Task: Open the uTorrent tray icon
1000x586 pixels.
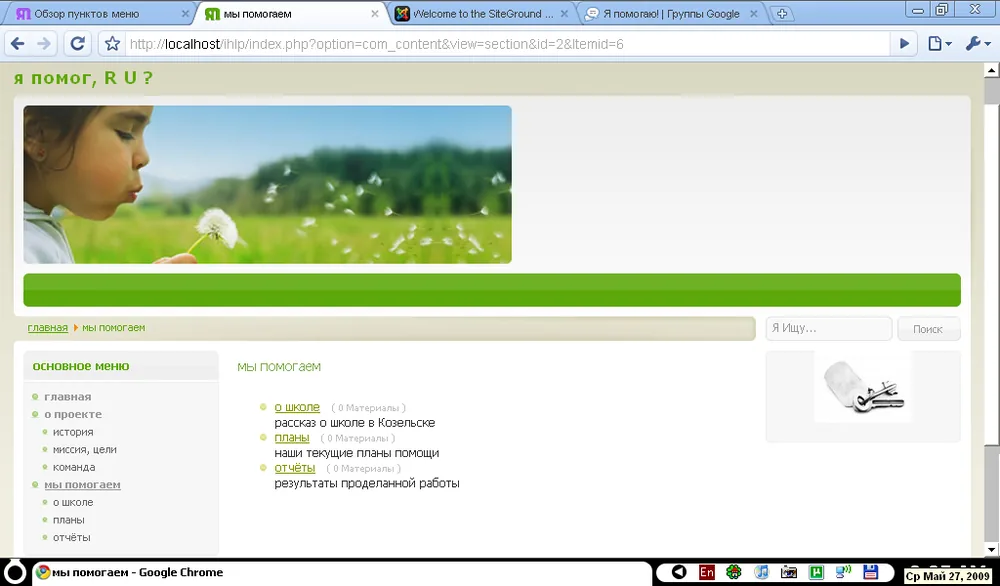Action: (x=816, y=572)
